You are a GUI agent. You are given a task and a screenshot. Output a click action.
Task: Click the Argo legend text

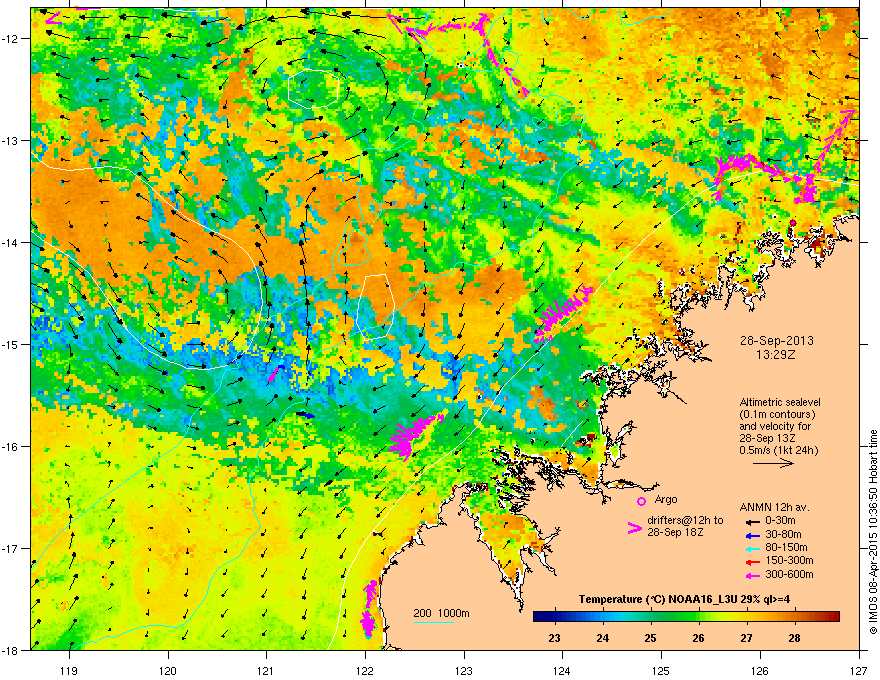click(666, 500)
